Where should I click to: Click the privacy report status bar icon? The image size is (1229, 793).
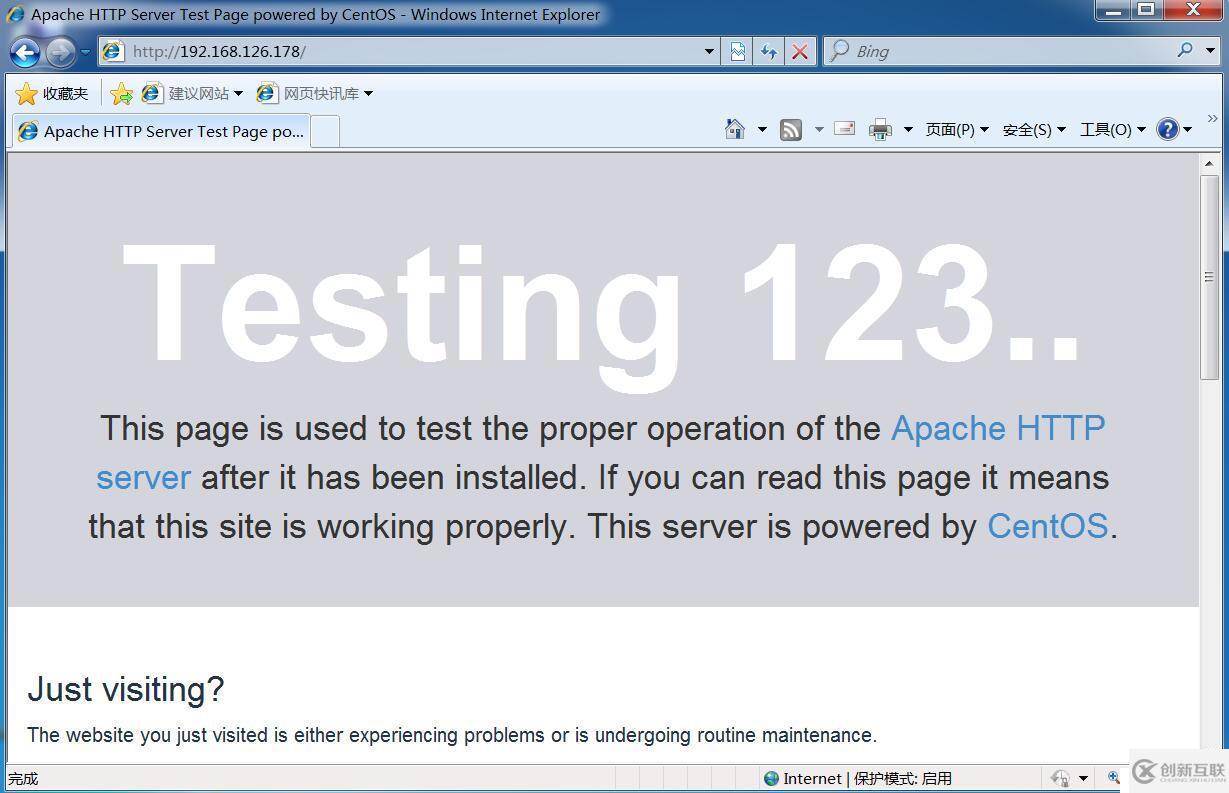[1060, 778]
